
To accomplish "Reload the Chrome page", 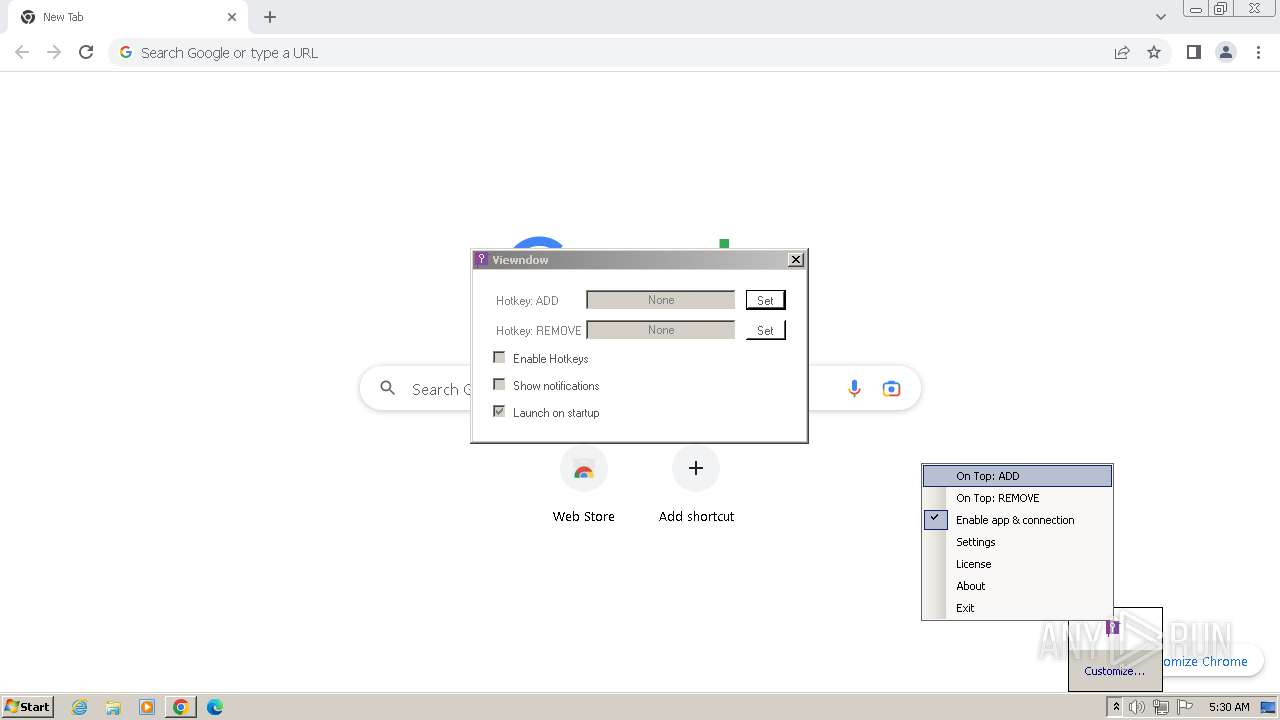I will point(86,53).
